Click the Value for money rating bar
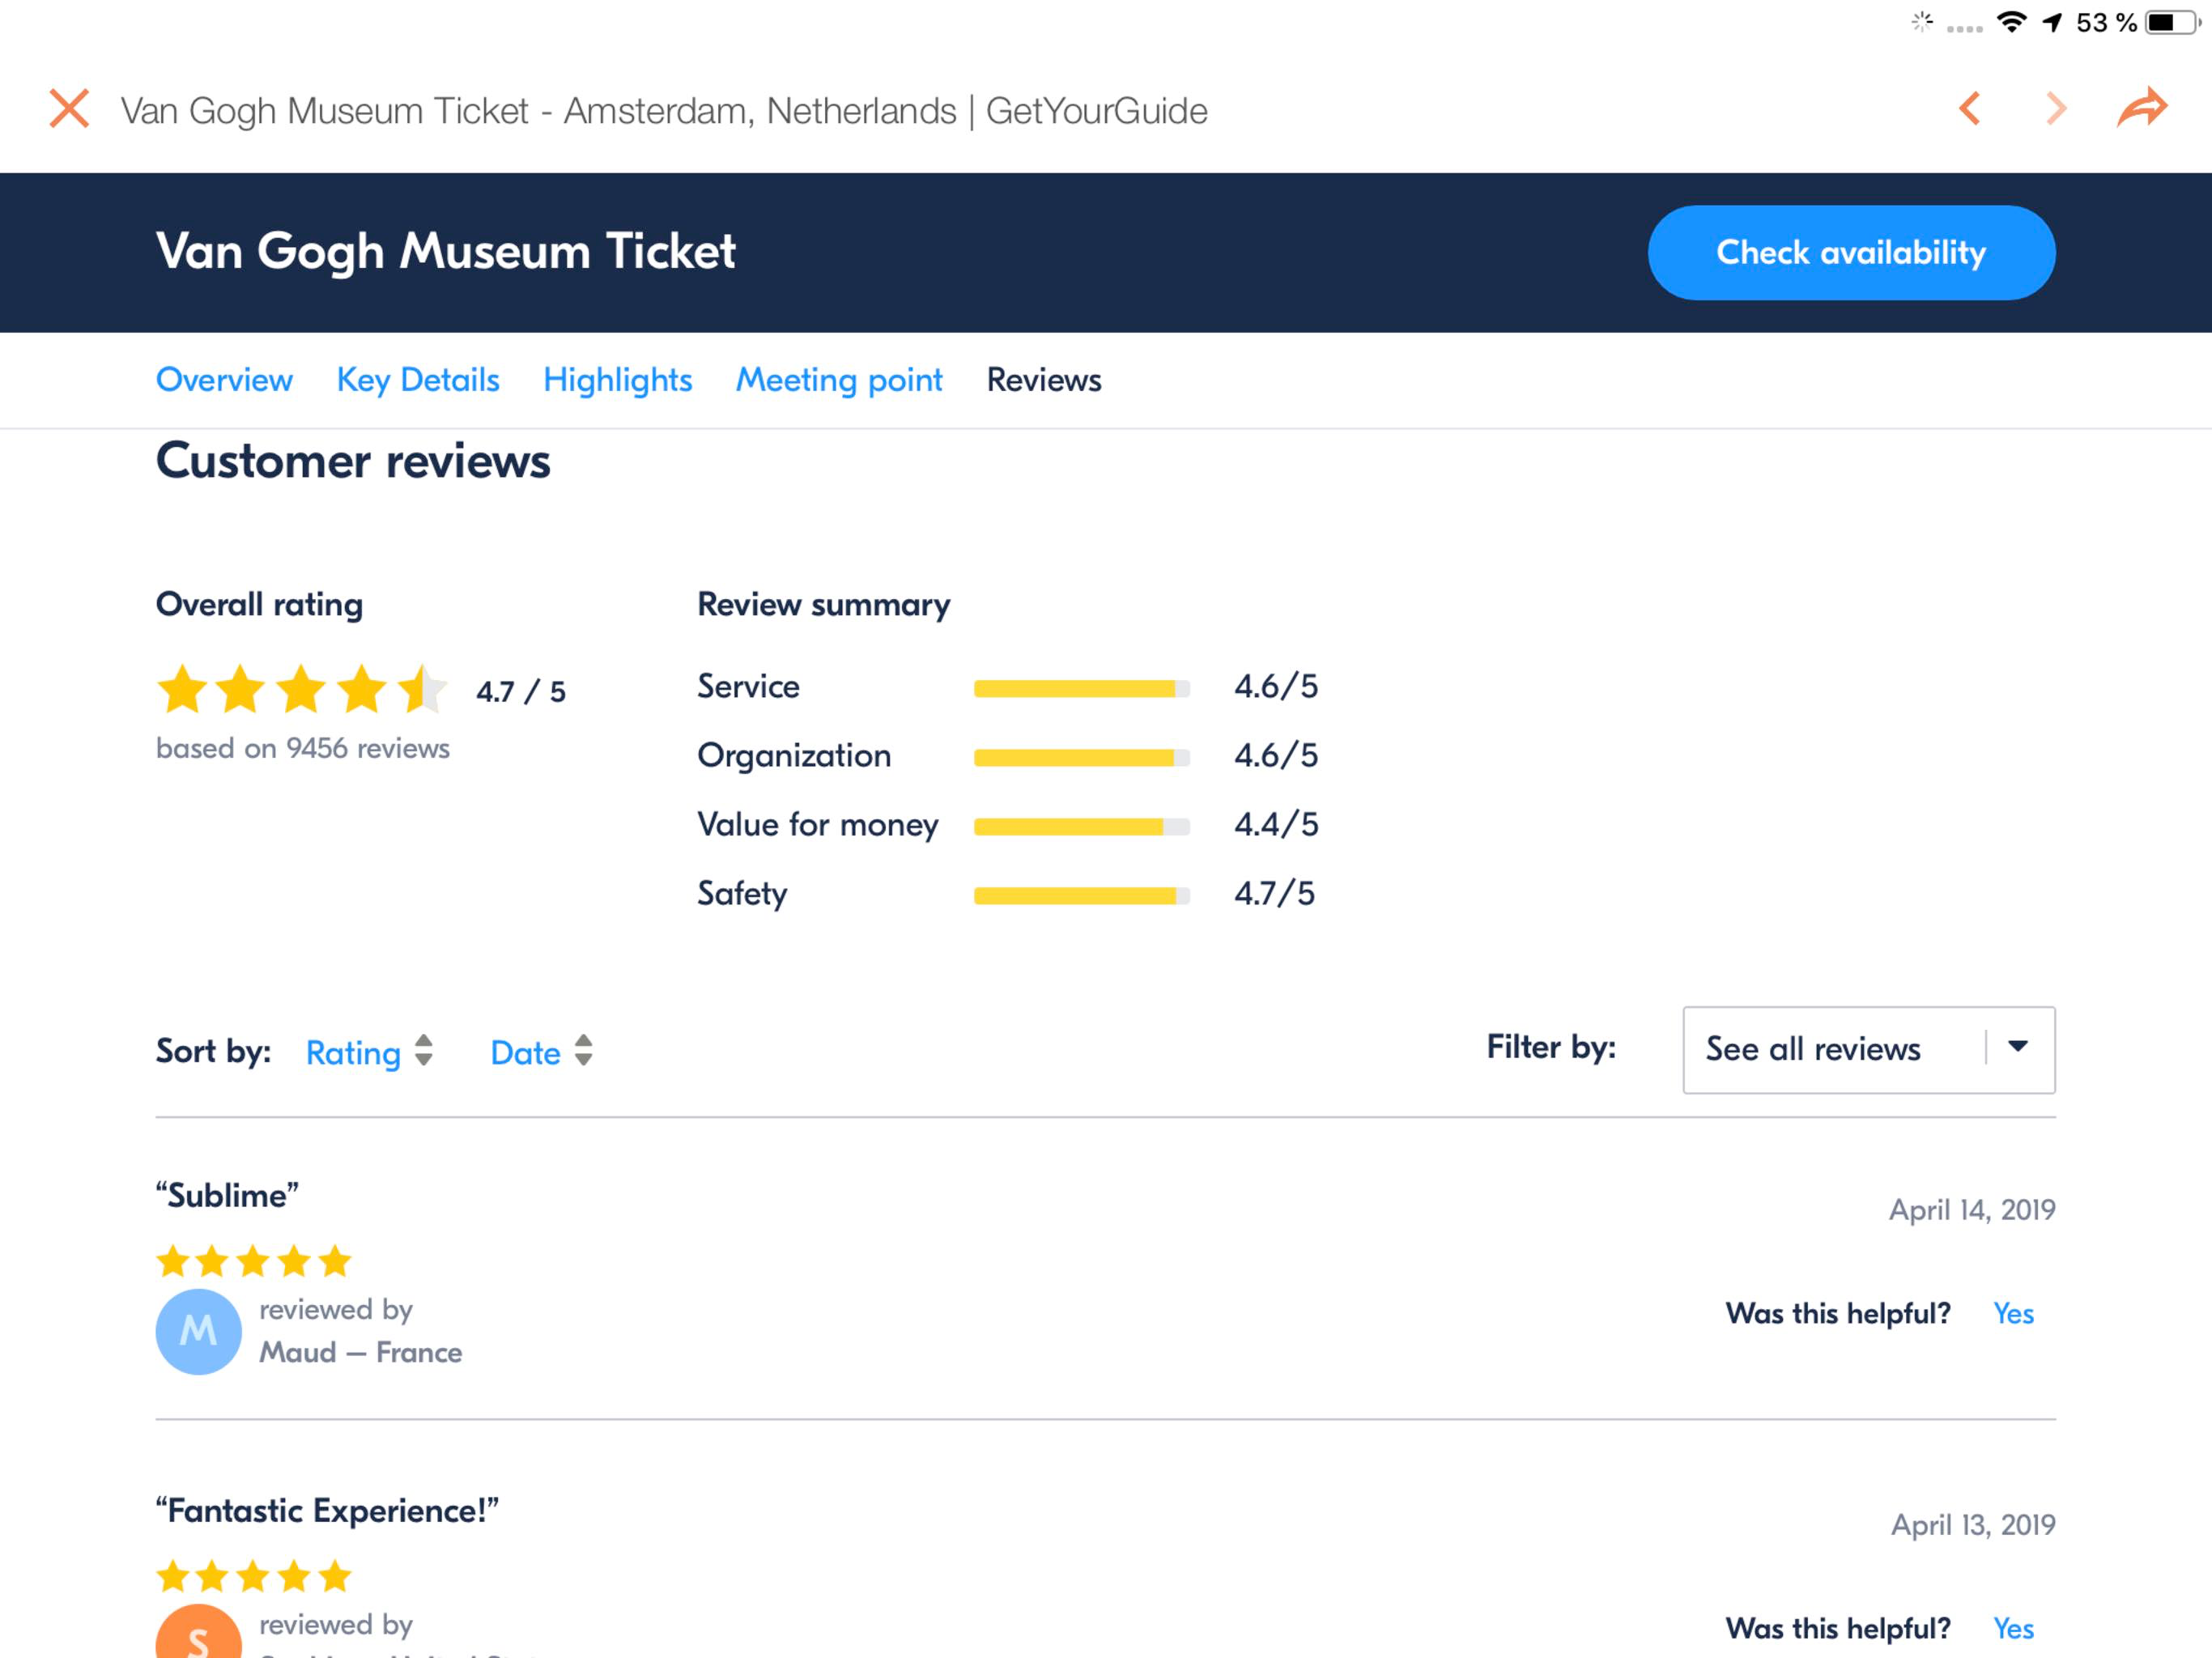This screenshot has width=2212, height=1658. [x=1082, y=826]
